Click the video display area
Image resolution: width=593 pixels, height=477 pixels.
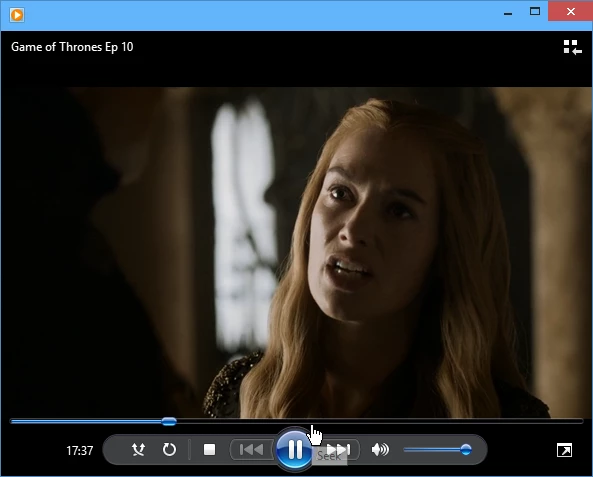[296, 252]
